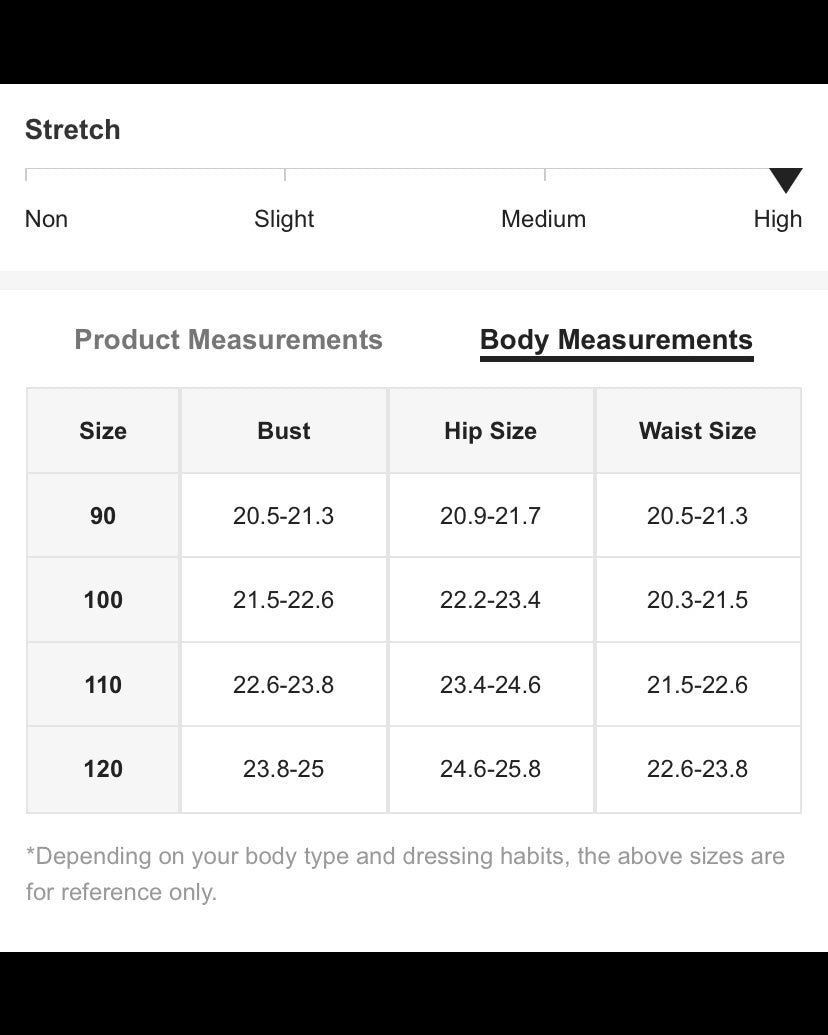The height and width of the screenshot is (1035, 828).
Task: Select the Size column header
Action: [x=103, y=431]
